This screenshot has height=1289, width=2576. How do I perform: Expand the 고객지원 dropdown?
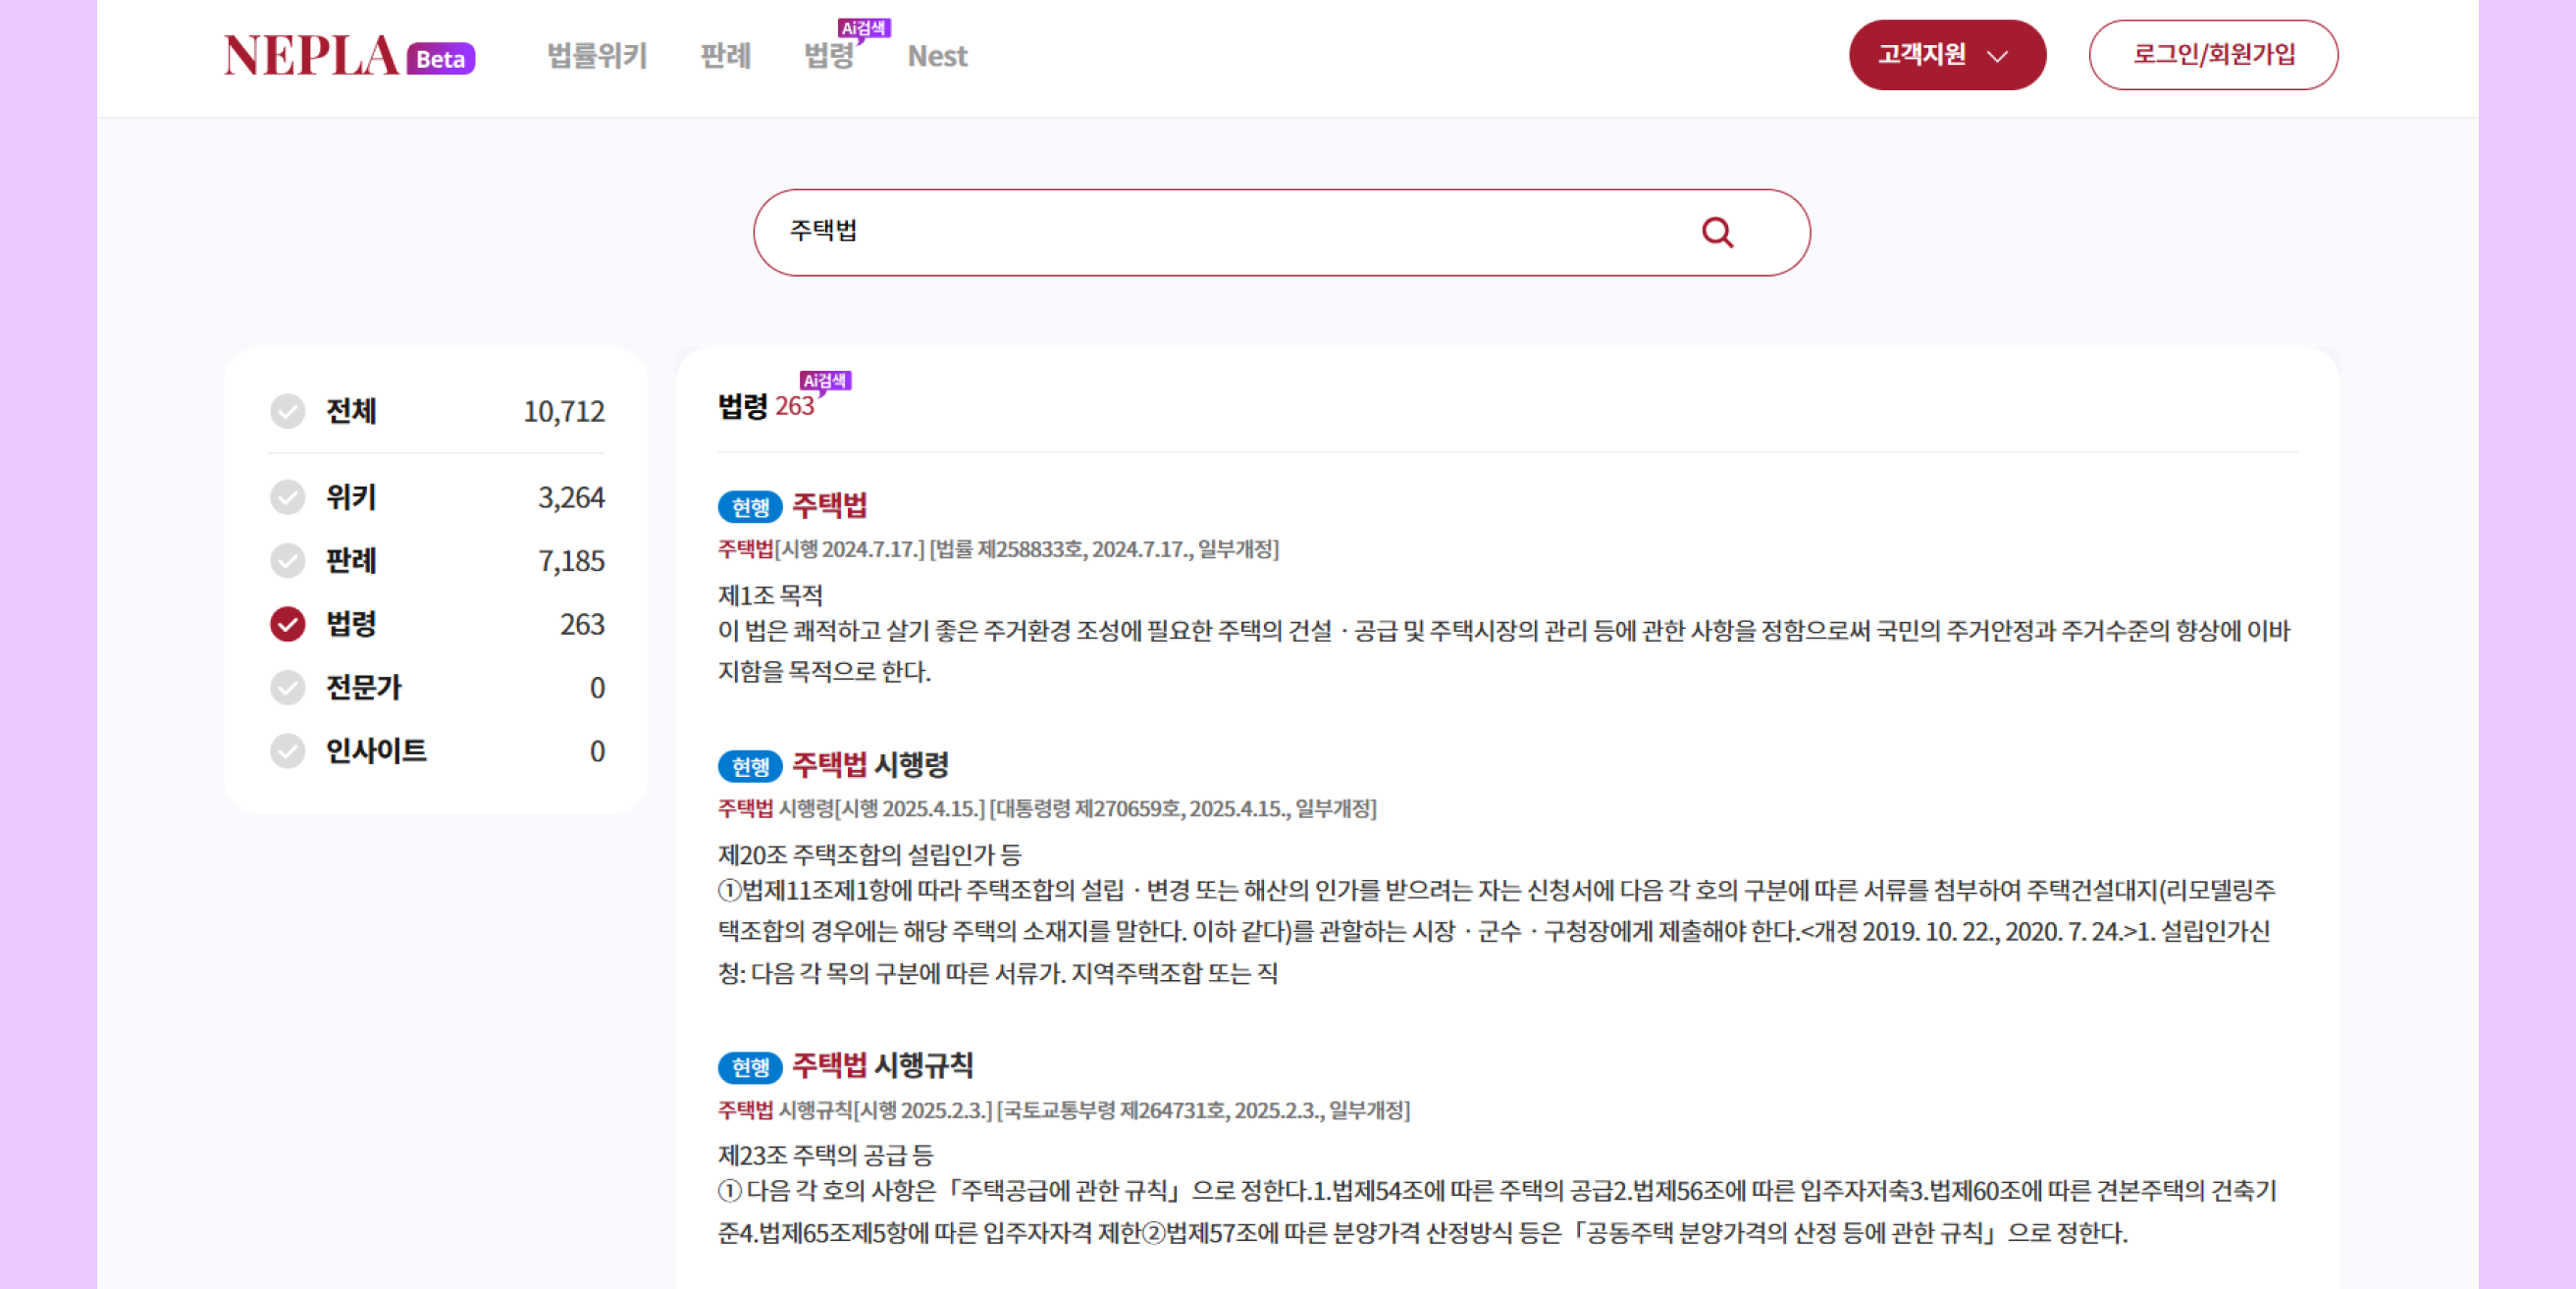point(1946,55)
